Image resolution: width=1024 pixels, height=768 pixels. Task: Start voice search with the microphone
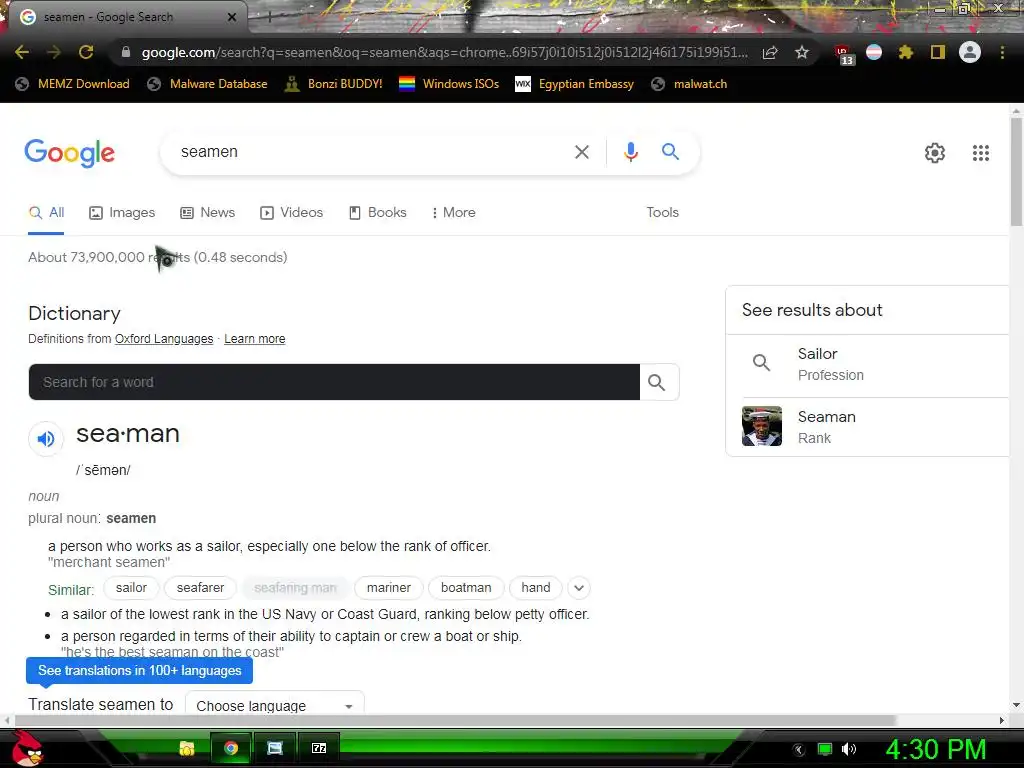click(630, 152)
